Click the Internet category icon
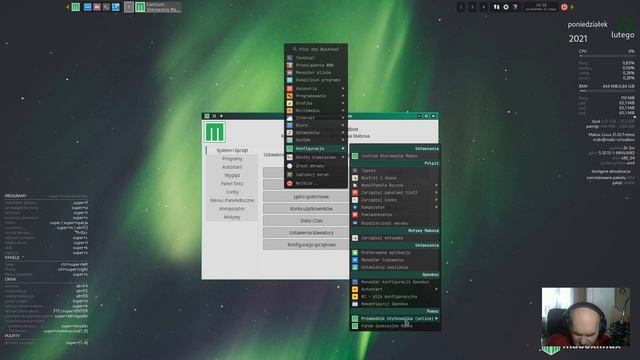Image resolution: width=640 pixels, height=360 pixels. 289,118
